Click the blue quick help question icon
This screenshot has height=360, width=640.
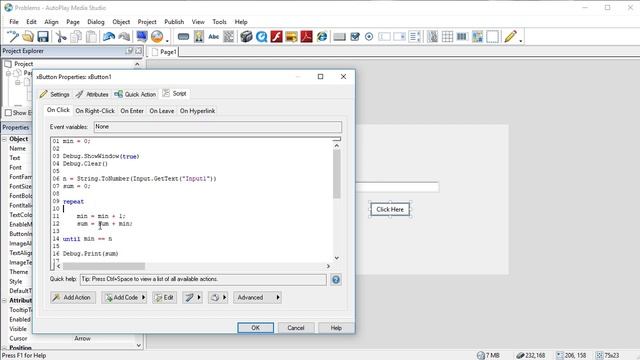pyautogui.click(x=336, y=280)
